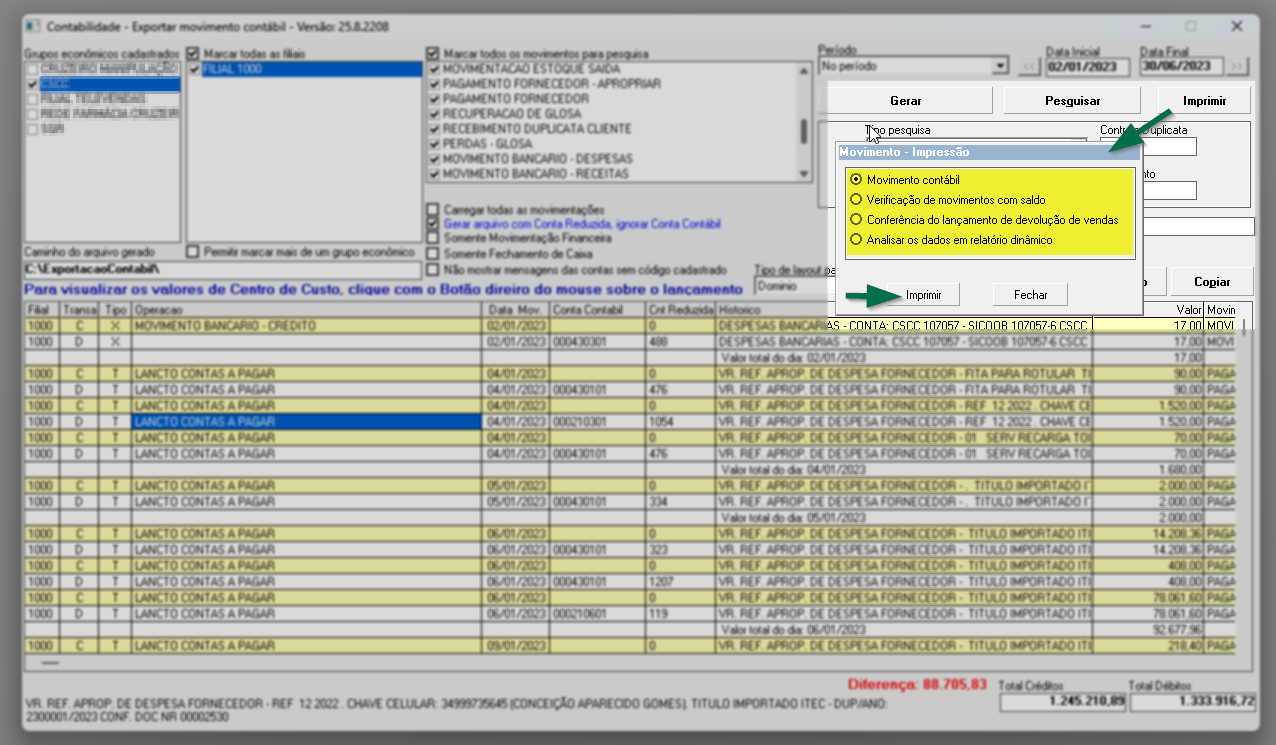Enable Somente Fechamento de Caixa checkbox
This screenshot has width=1276, height=745.
coord(432,254)
